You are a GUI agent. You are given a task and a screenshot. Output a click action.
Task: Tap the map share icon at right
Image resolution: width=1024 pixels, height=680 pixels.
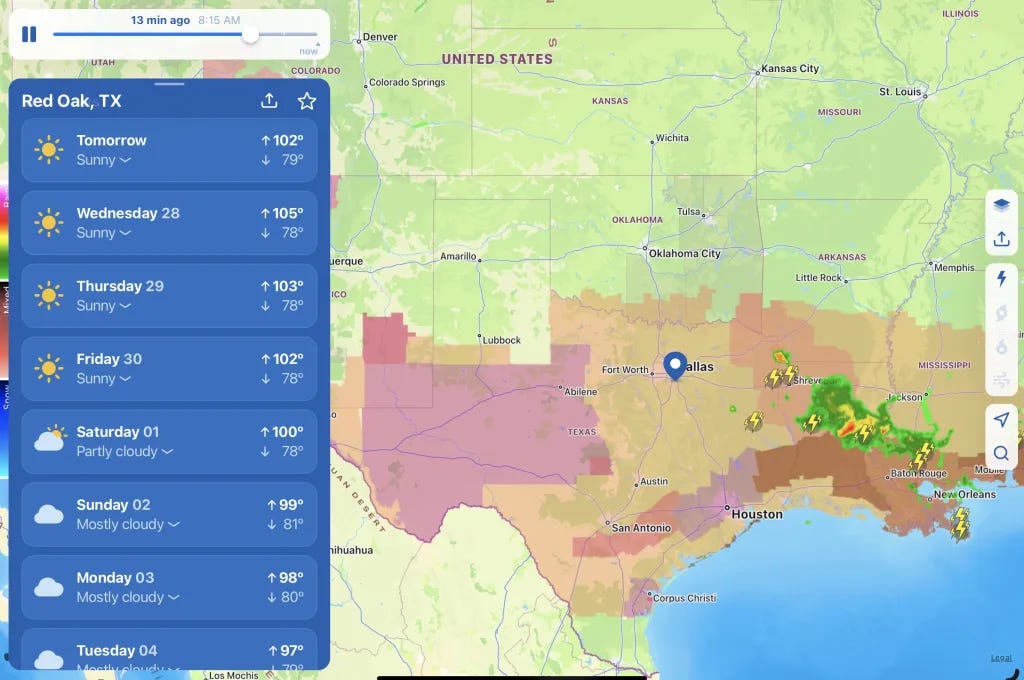pyautogui.click(x=1001, y=239)
